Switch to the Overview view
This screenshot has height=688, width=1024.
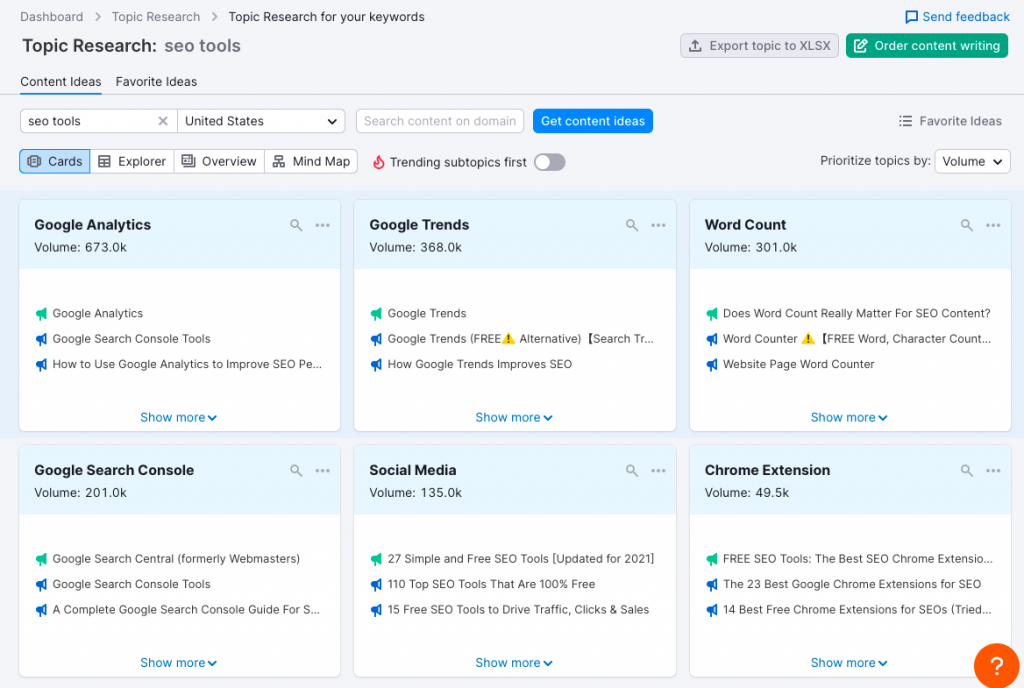[218, 161]
